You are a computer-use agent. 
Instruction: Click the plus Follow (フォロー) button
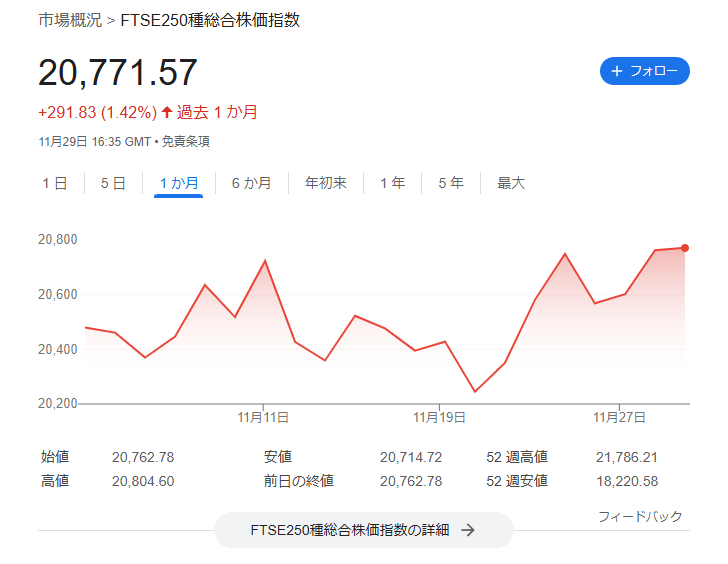(x=644, y=71)
